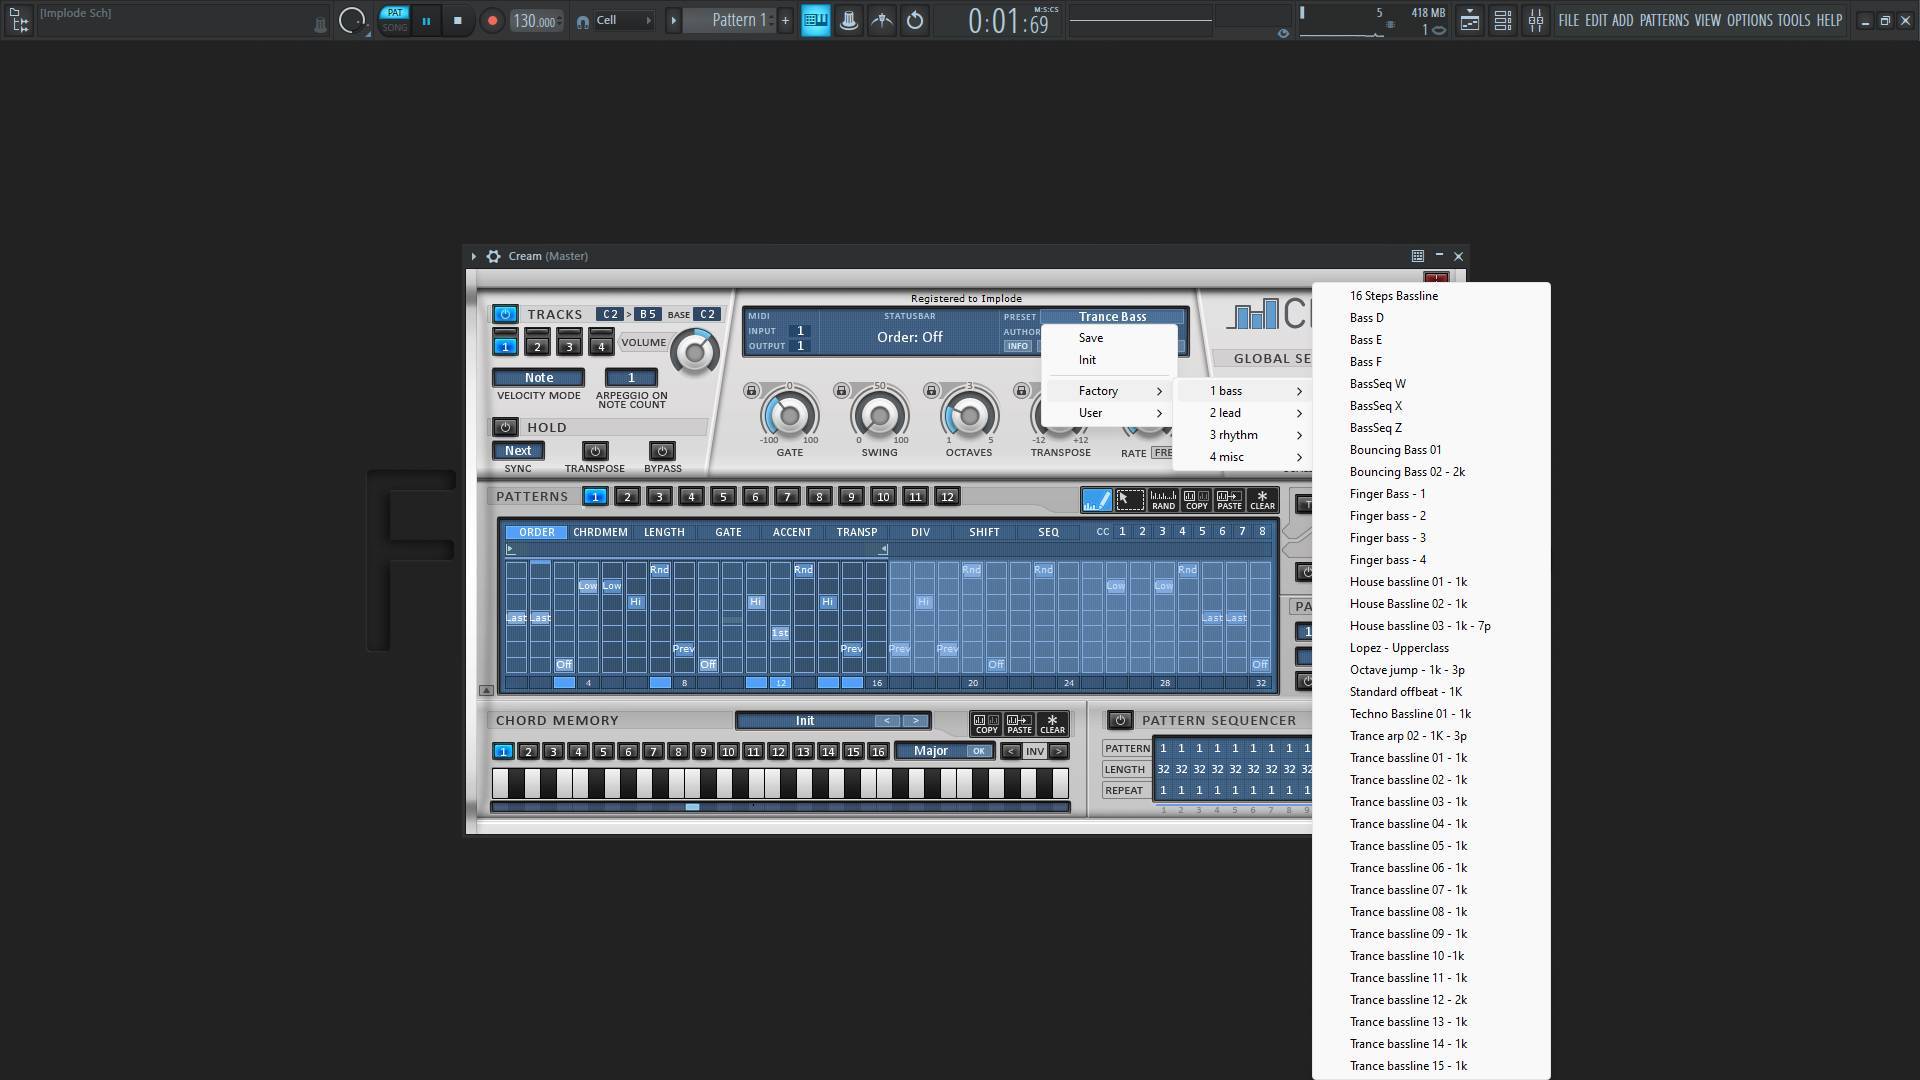This screenshot has height=1080, width=1920.
Task: Click the RAND randomize pattern icon
Action: (1163, 500)
